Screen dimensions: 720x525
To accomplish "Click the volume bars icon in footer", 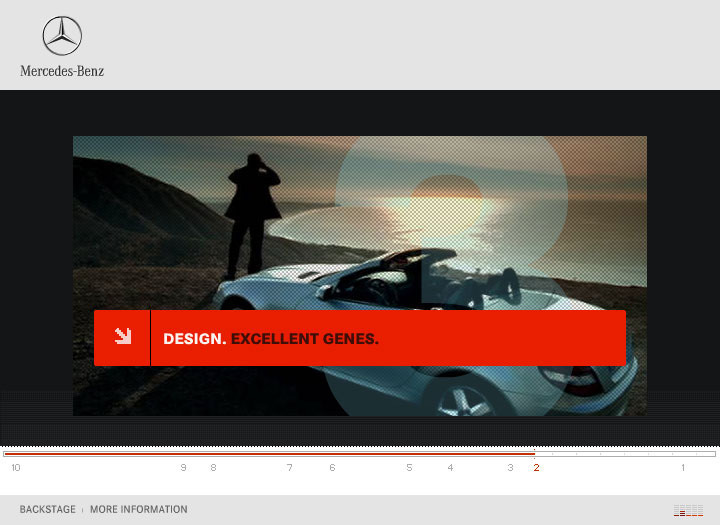I will coord(687,511).
